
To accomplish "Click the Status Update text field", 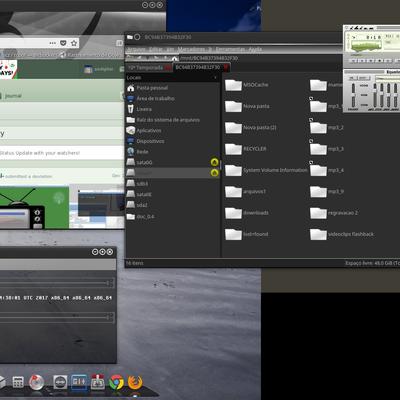I will (62, 153).
